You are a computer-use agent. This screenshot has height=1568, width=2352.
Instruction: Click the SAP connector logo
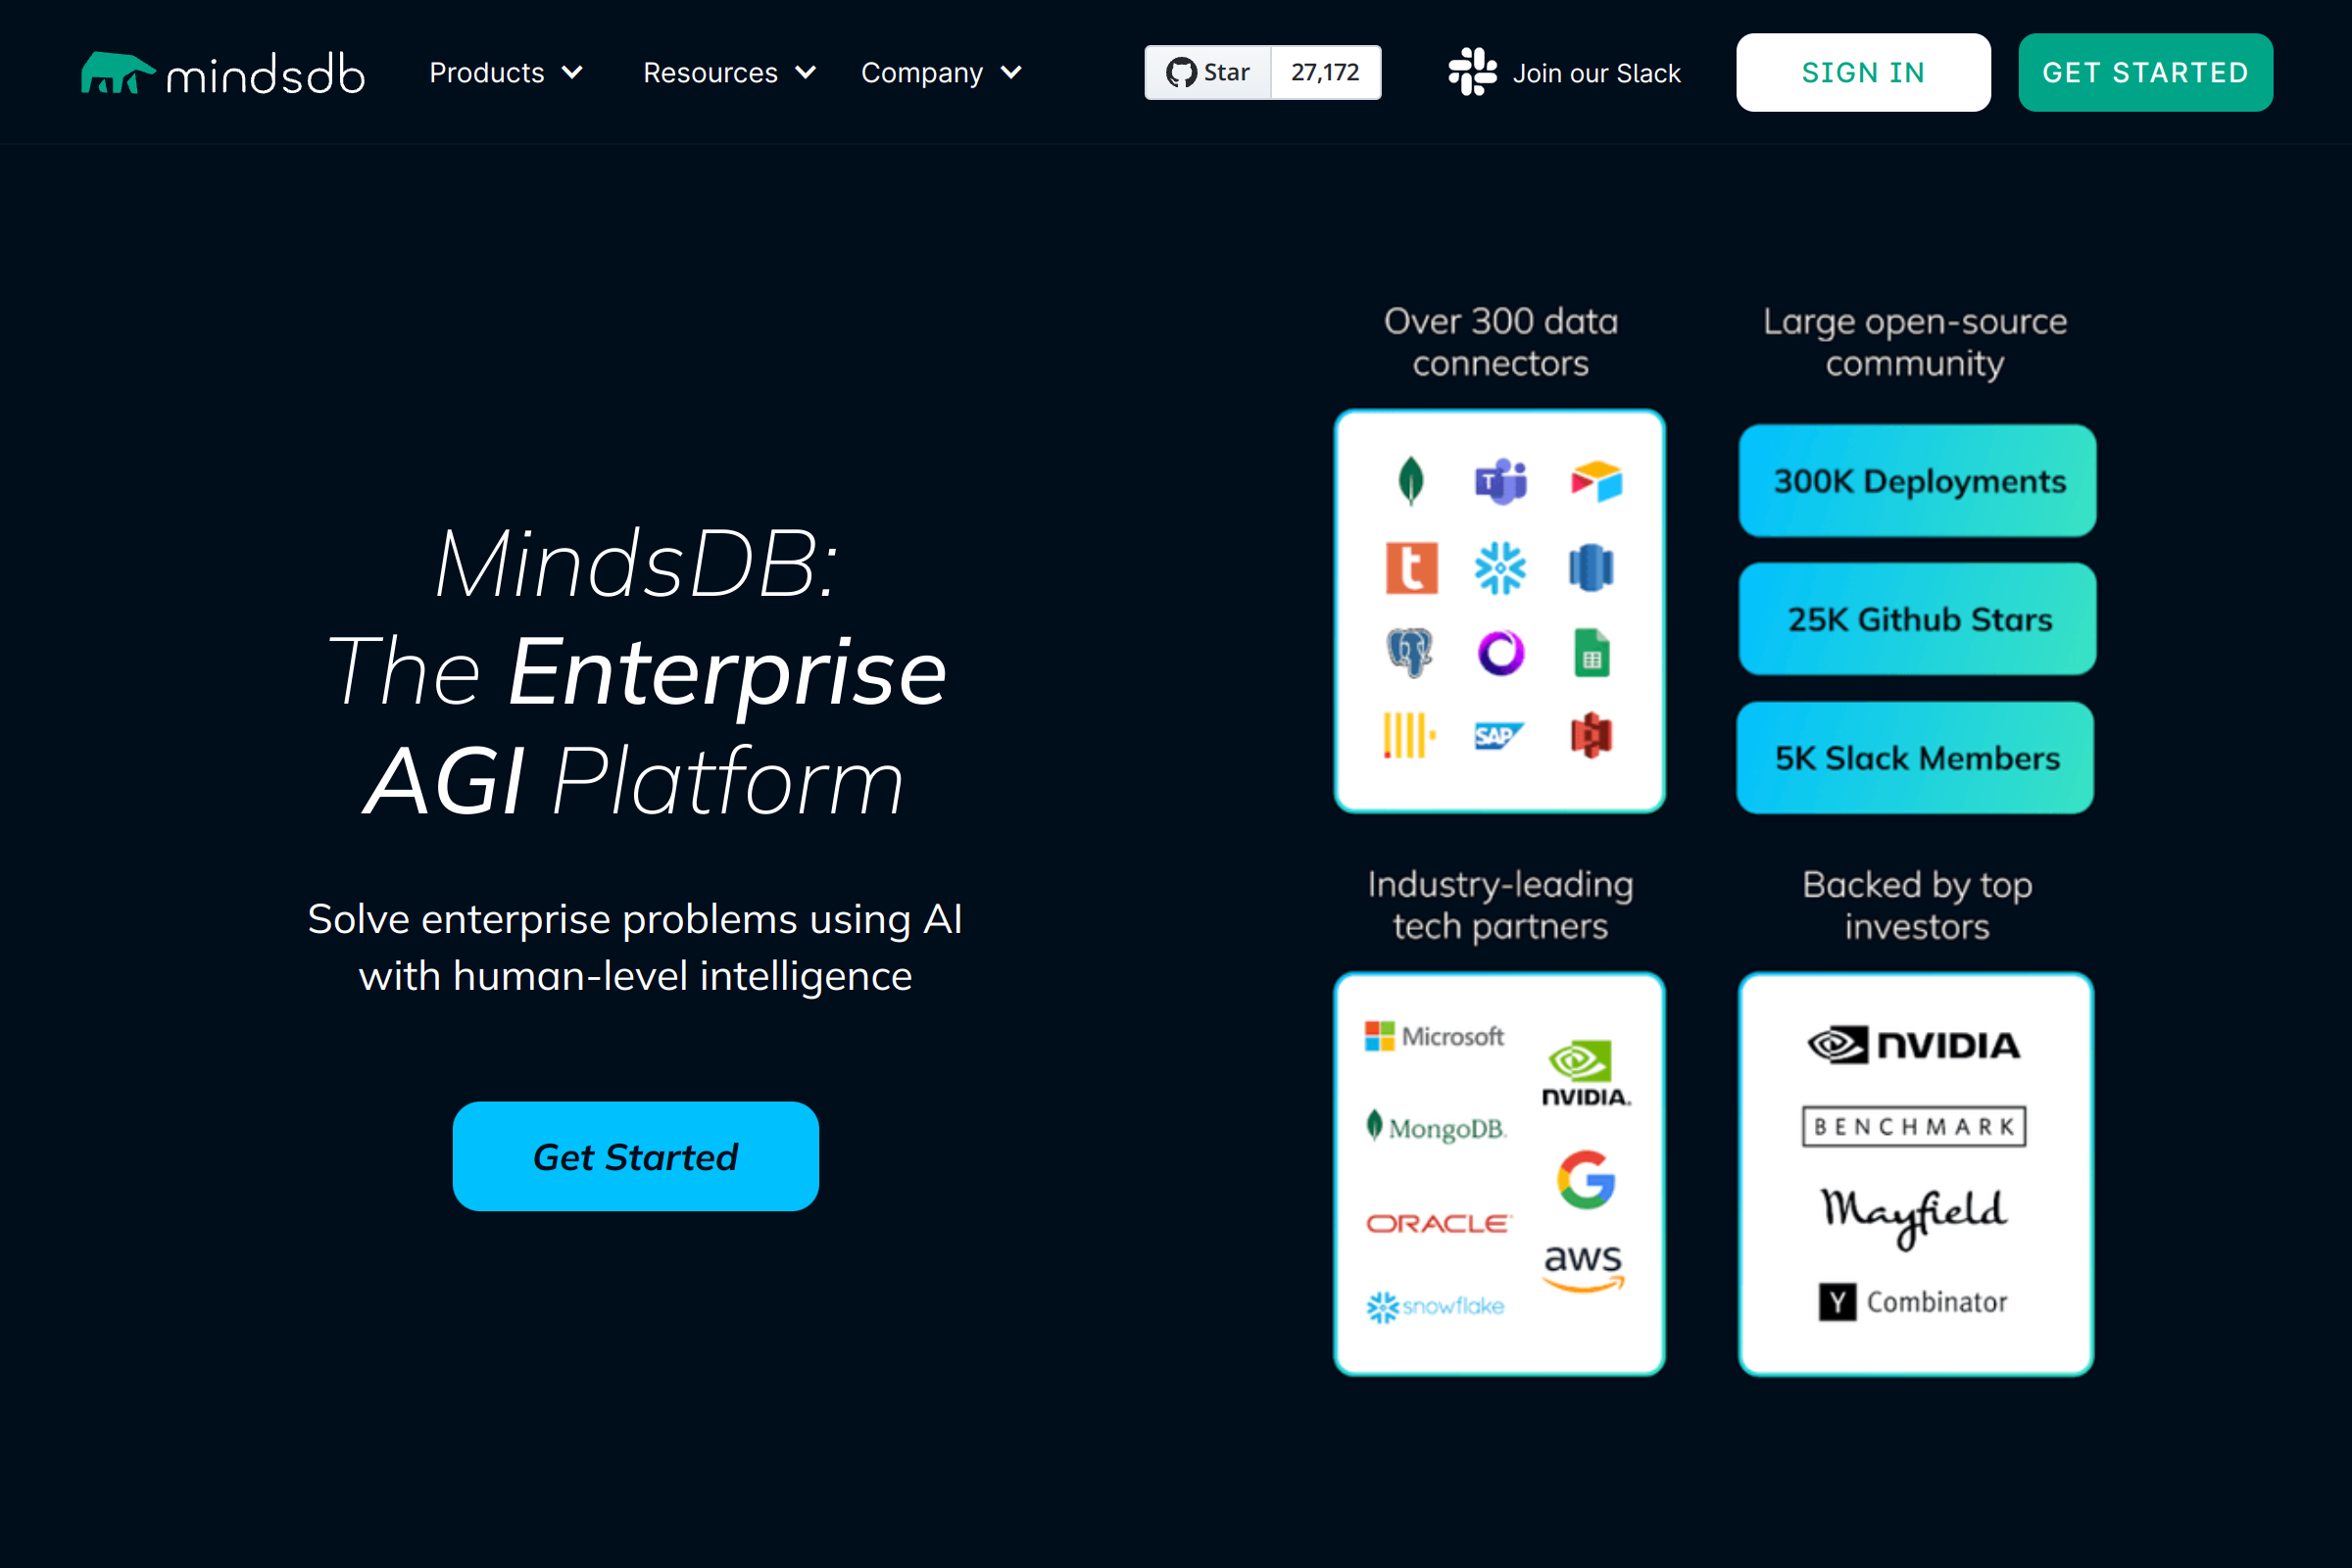coord(1502,734)
